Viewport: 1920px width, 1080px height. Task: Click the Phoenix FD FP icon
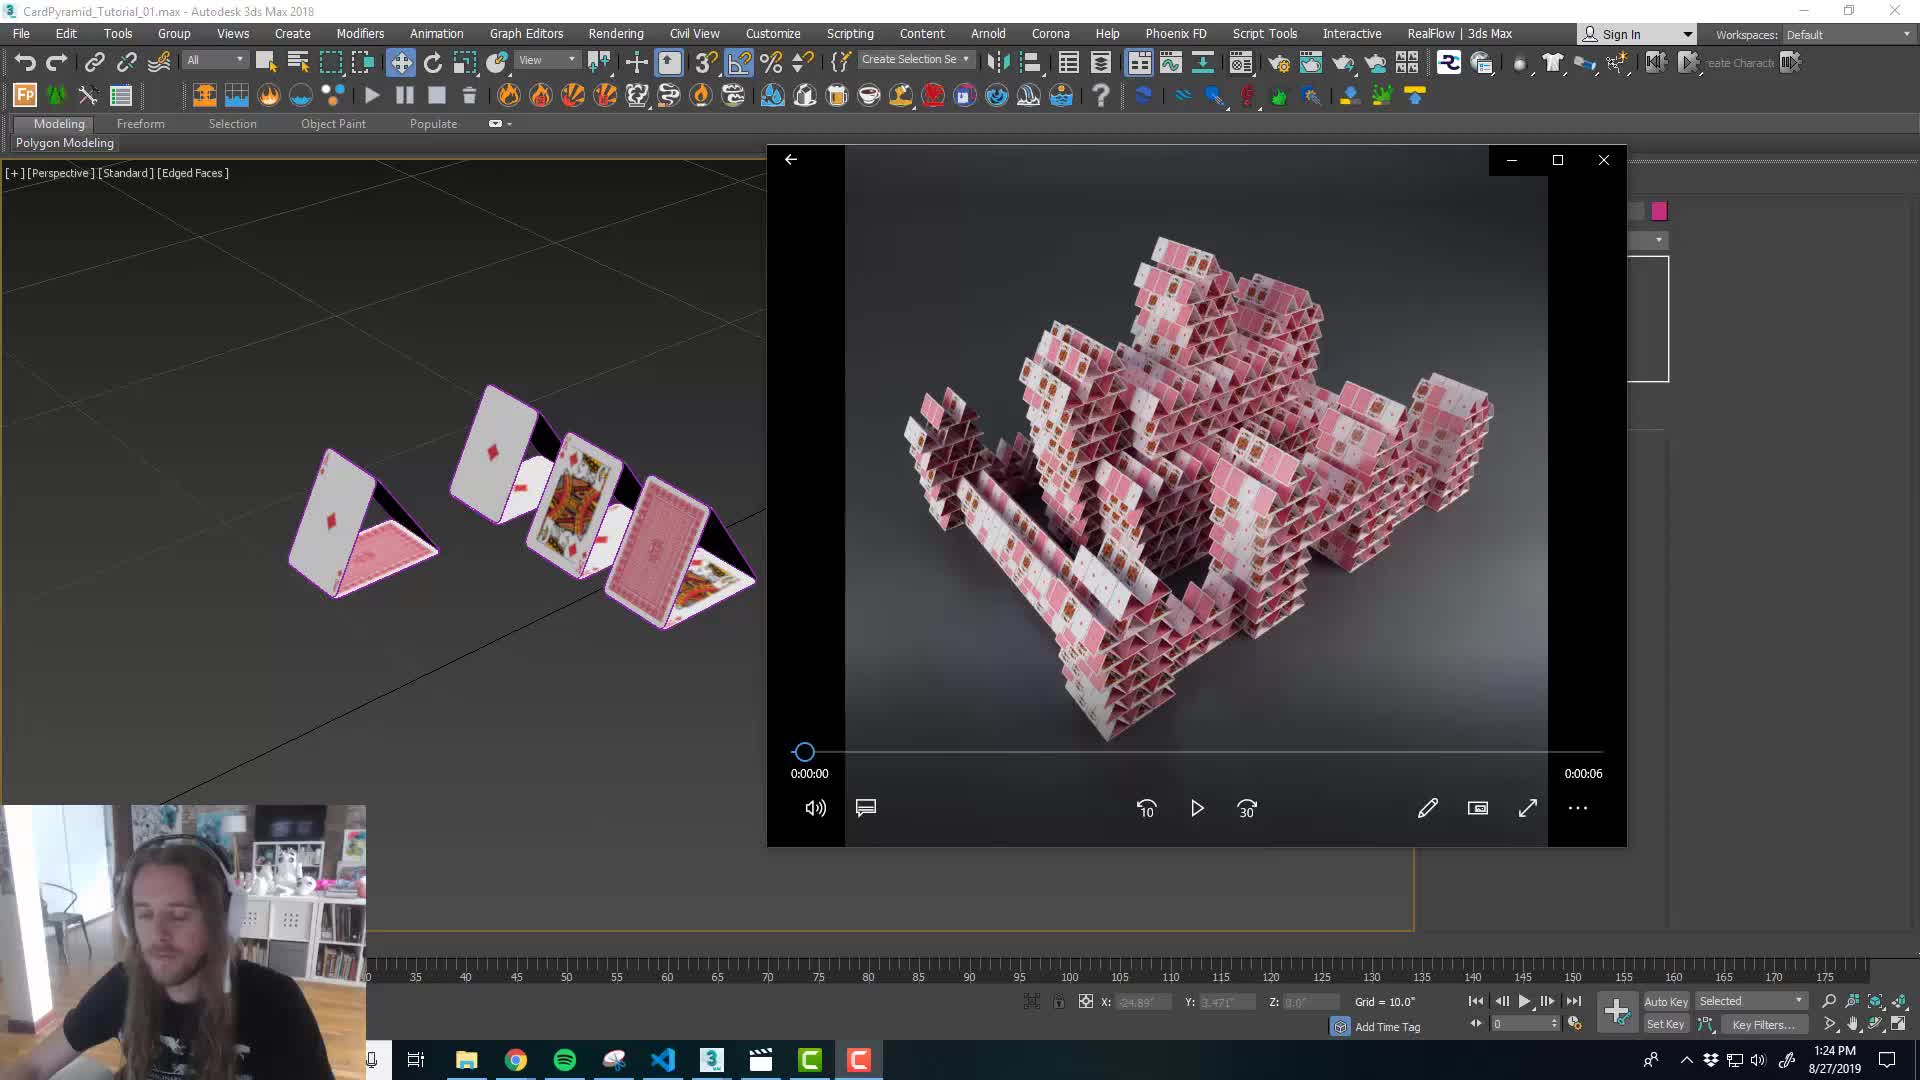[25, 96]
